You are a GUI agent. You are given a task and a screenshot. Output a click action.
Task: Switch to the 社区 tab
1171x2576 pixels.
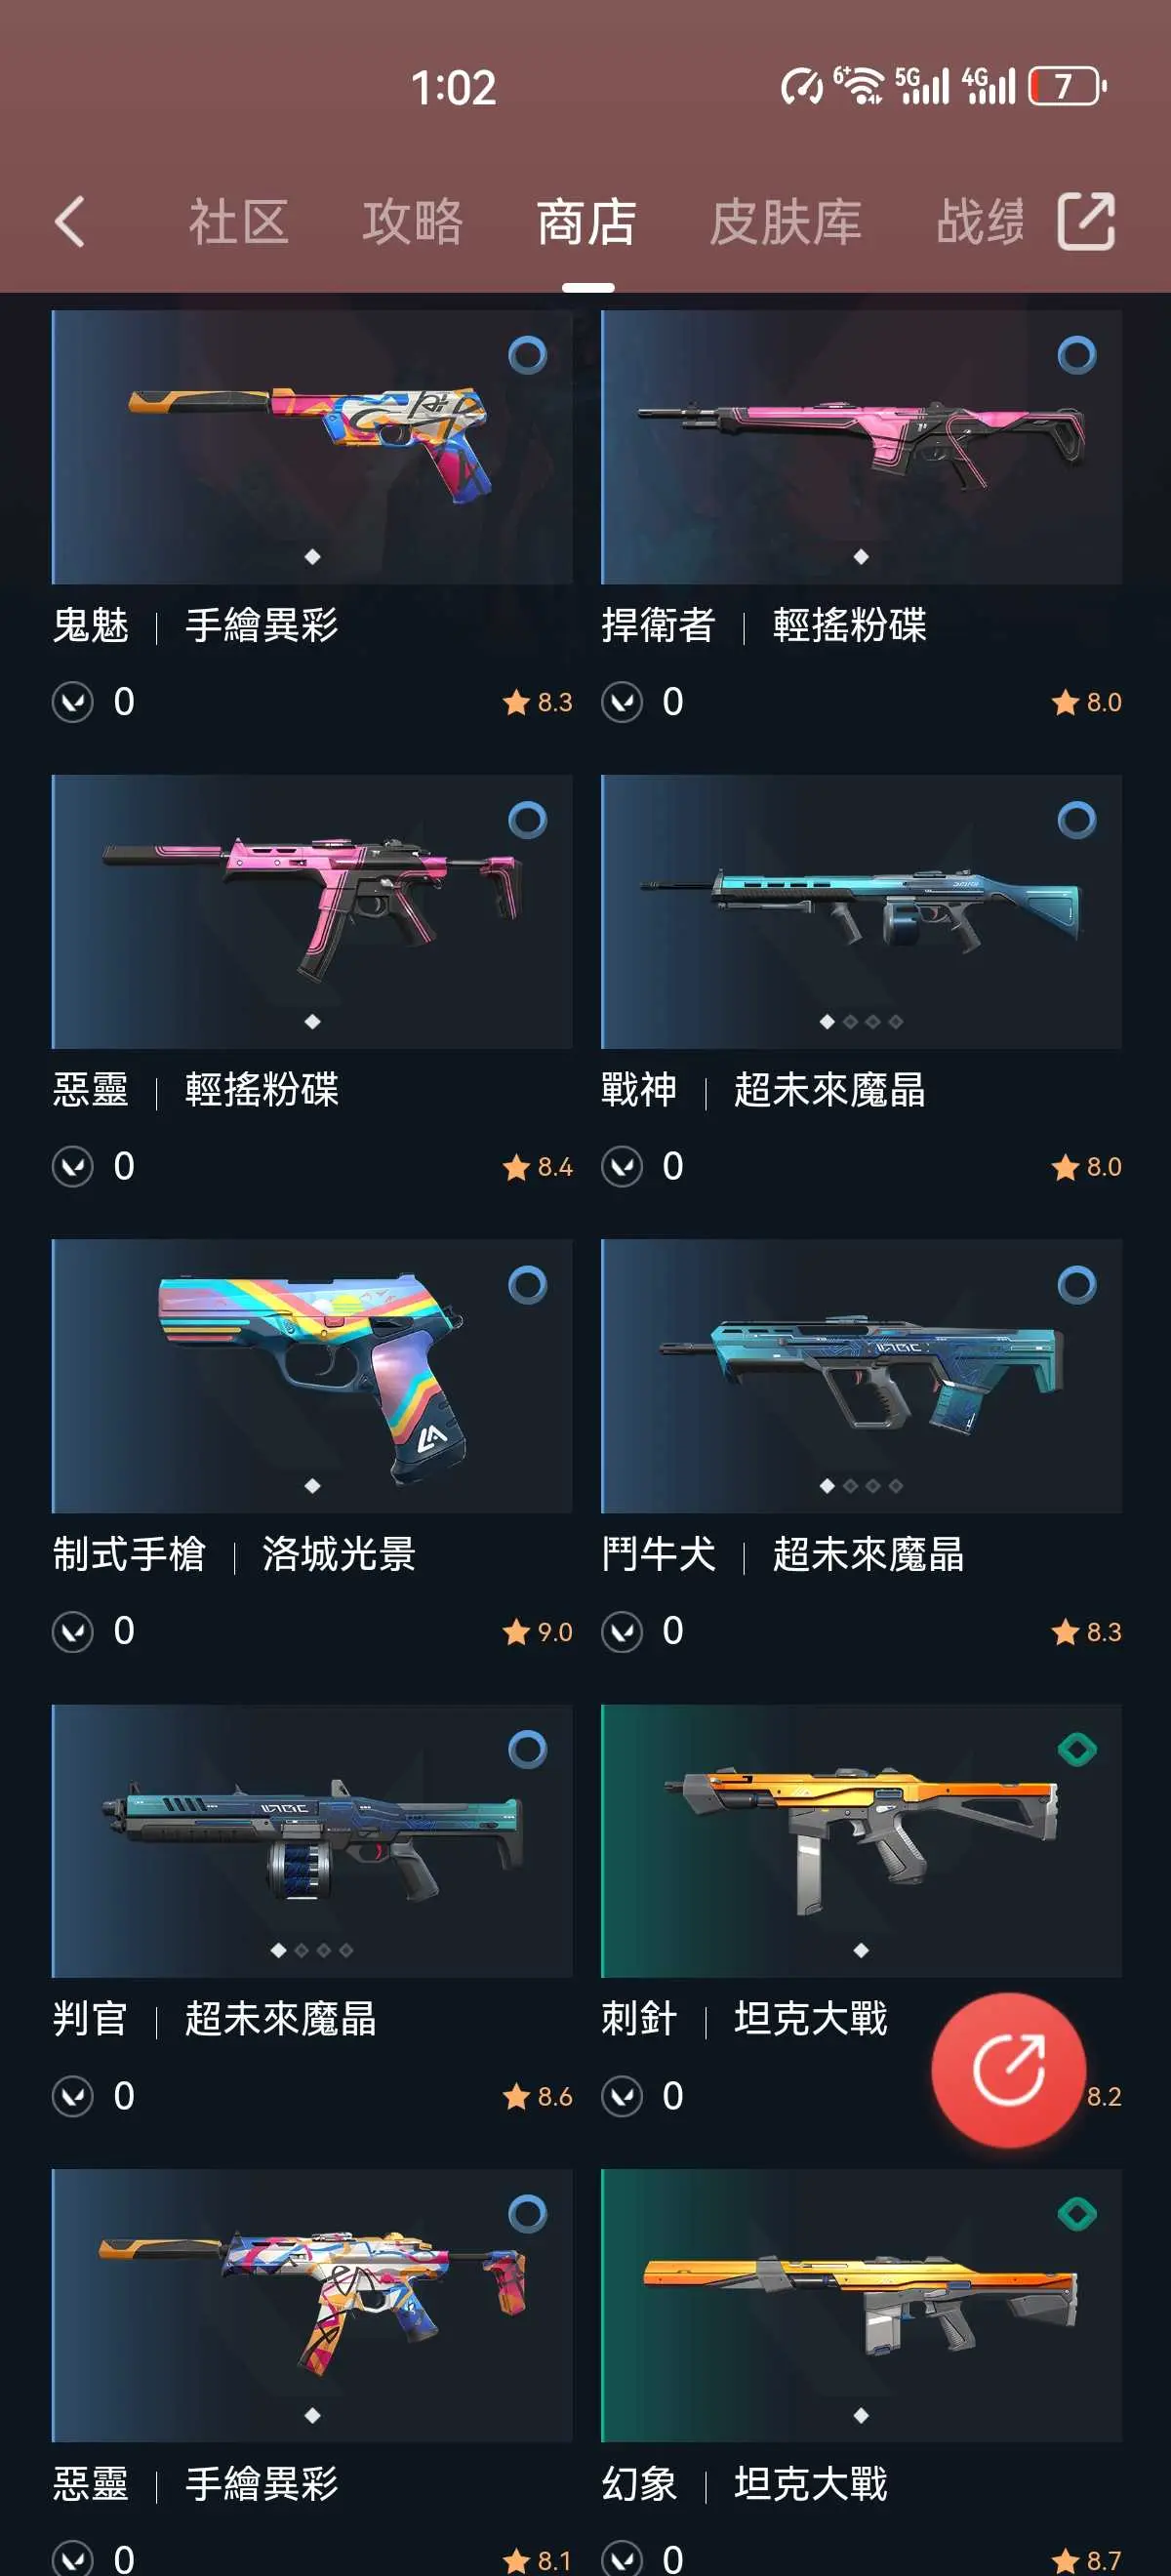coord(238,221)
